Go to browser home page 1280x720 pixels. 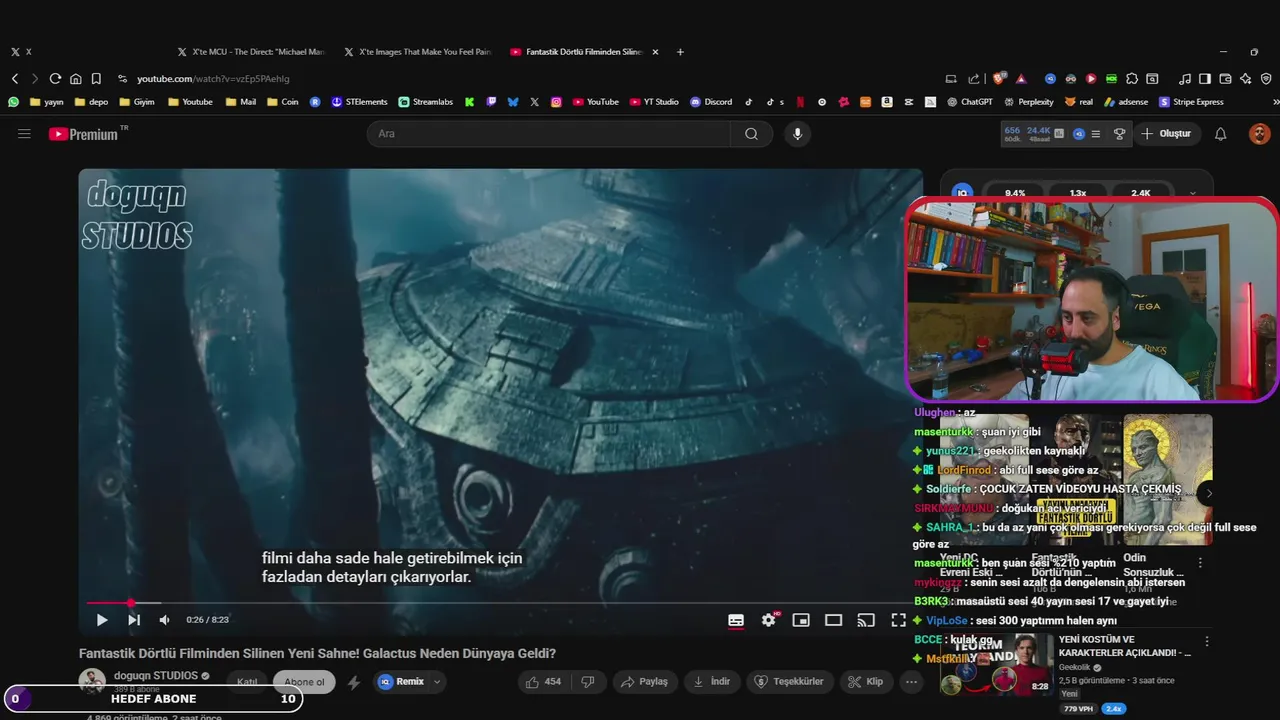75,78
